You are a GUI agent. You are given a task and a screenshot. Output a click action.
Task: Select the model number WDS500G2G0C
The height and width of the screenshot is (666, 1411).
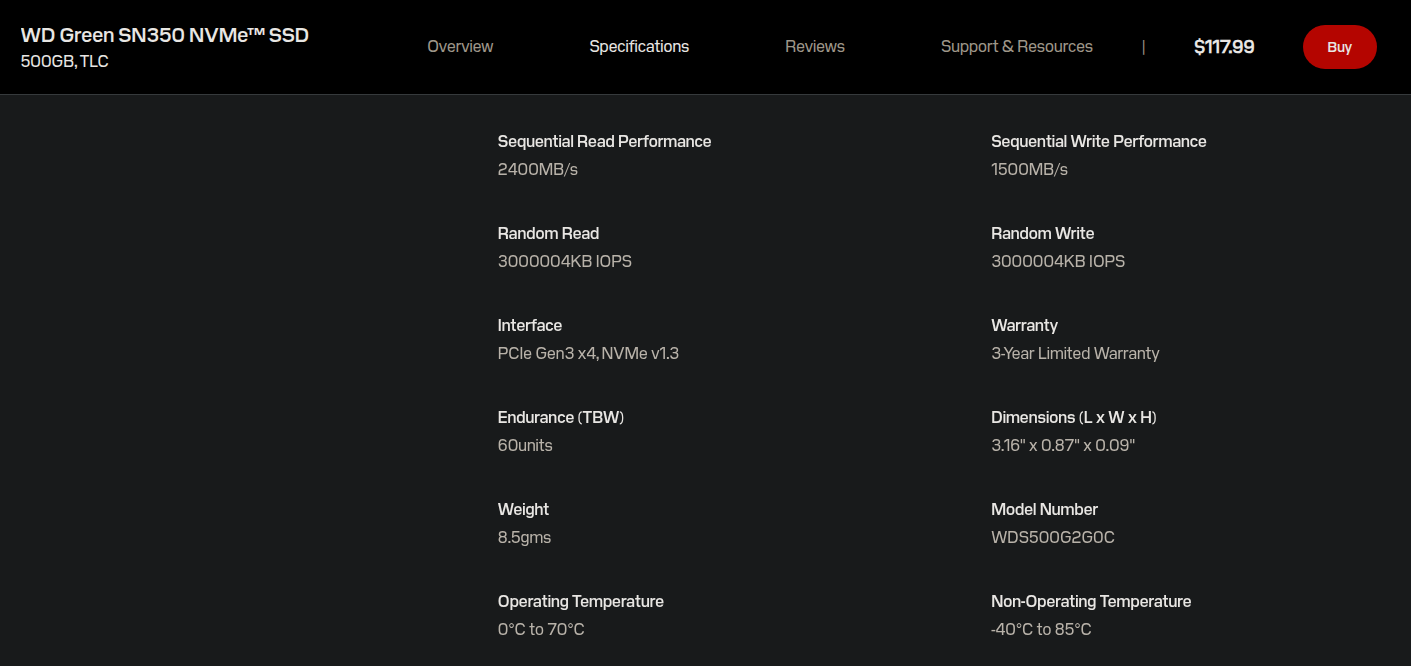point(1053,537)
